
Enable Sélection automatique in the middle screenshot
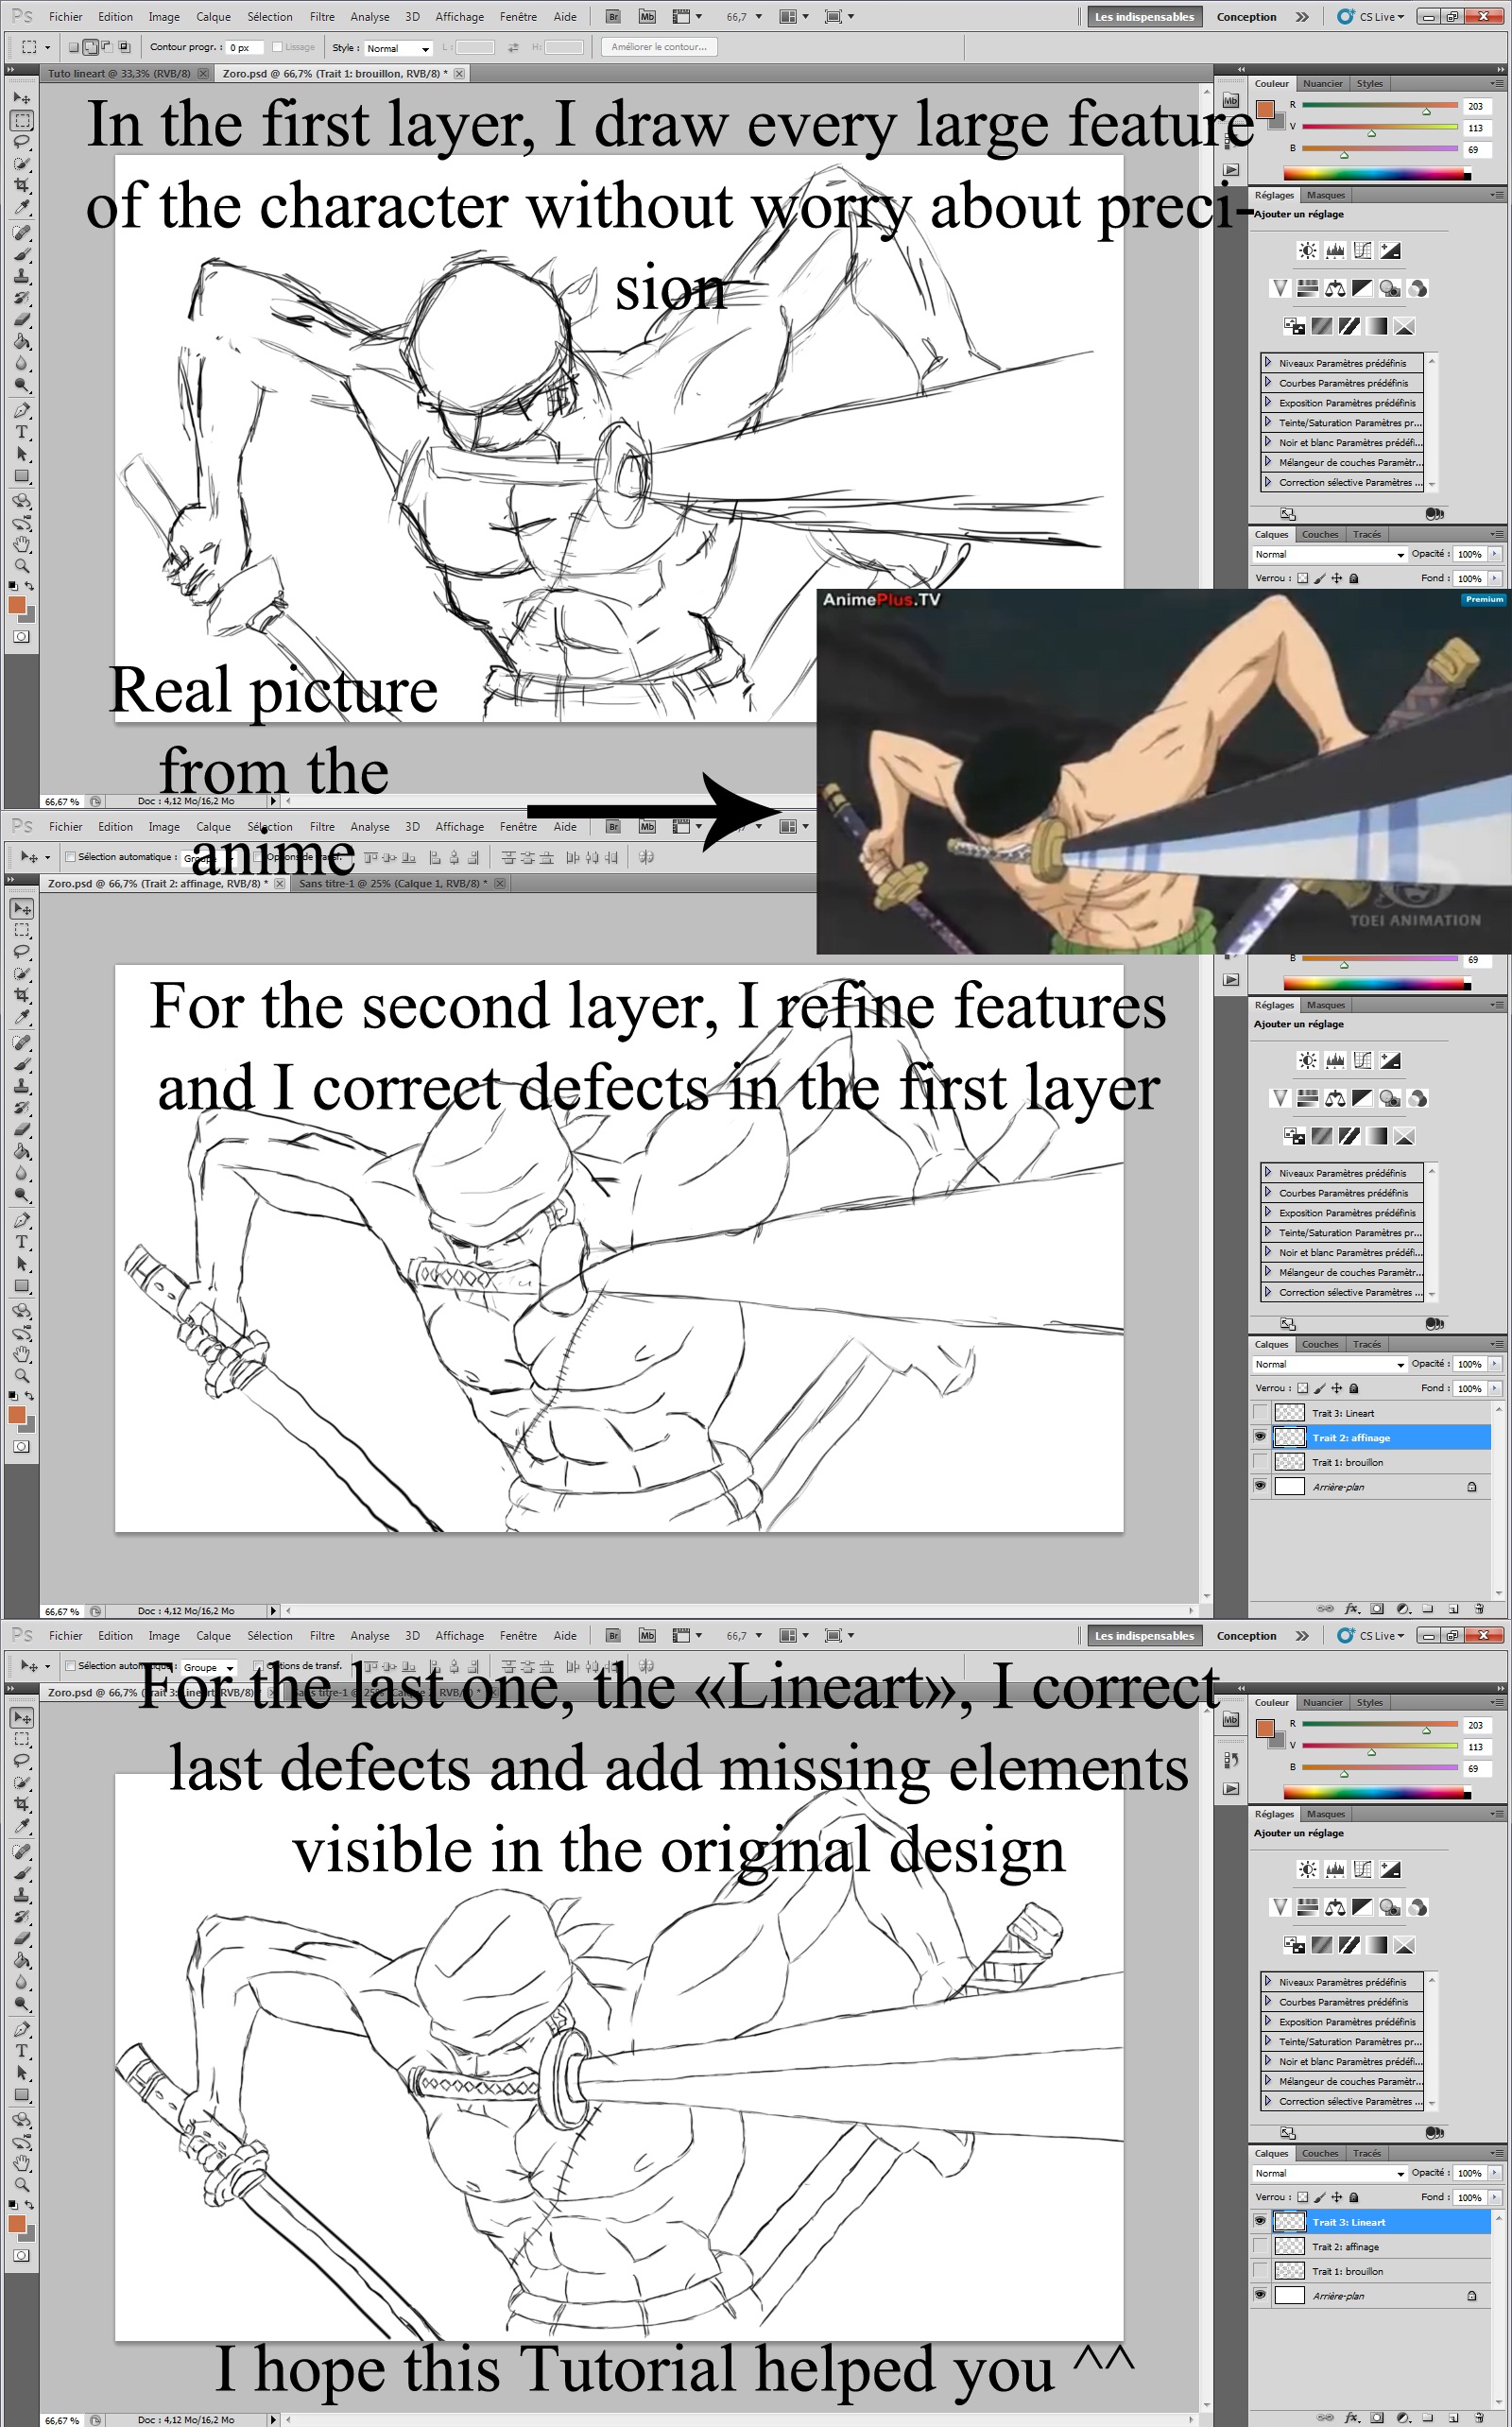tap(70, 857)
